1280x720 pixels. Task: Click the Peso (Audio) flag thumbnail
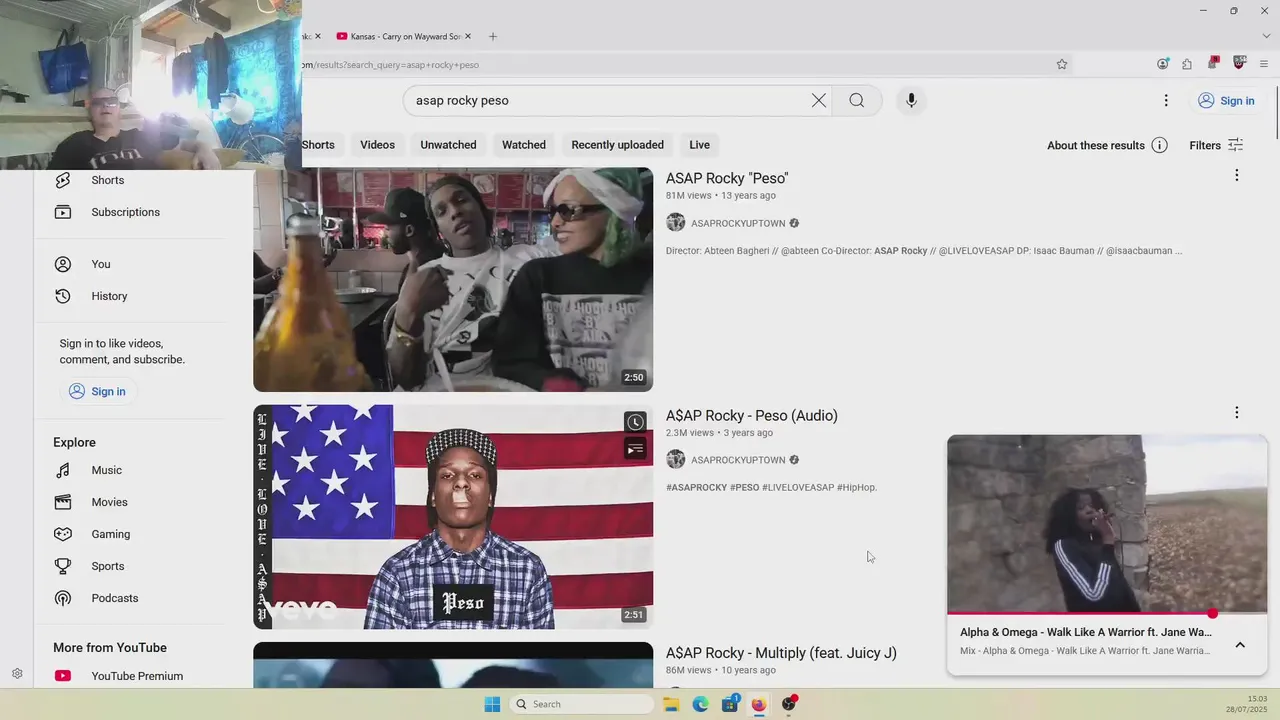click(x=453, y=516)
